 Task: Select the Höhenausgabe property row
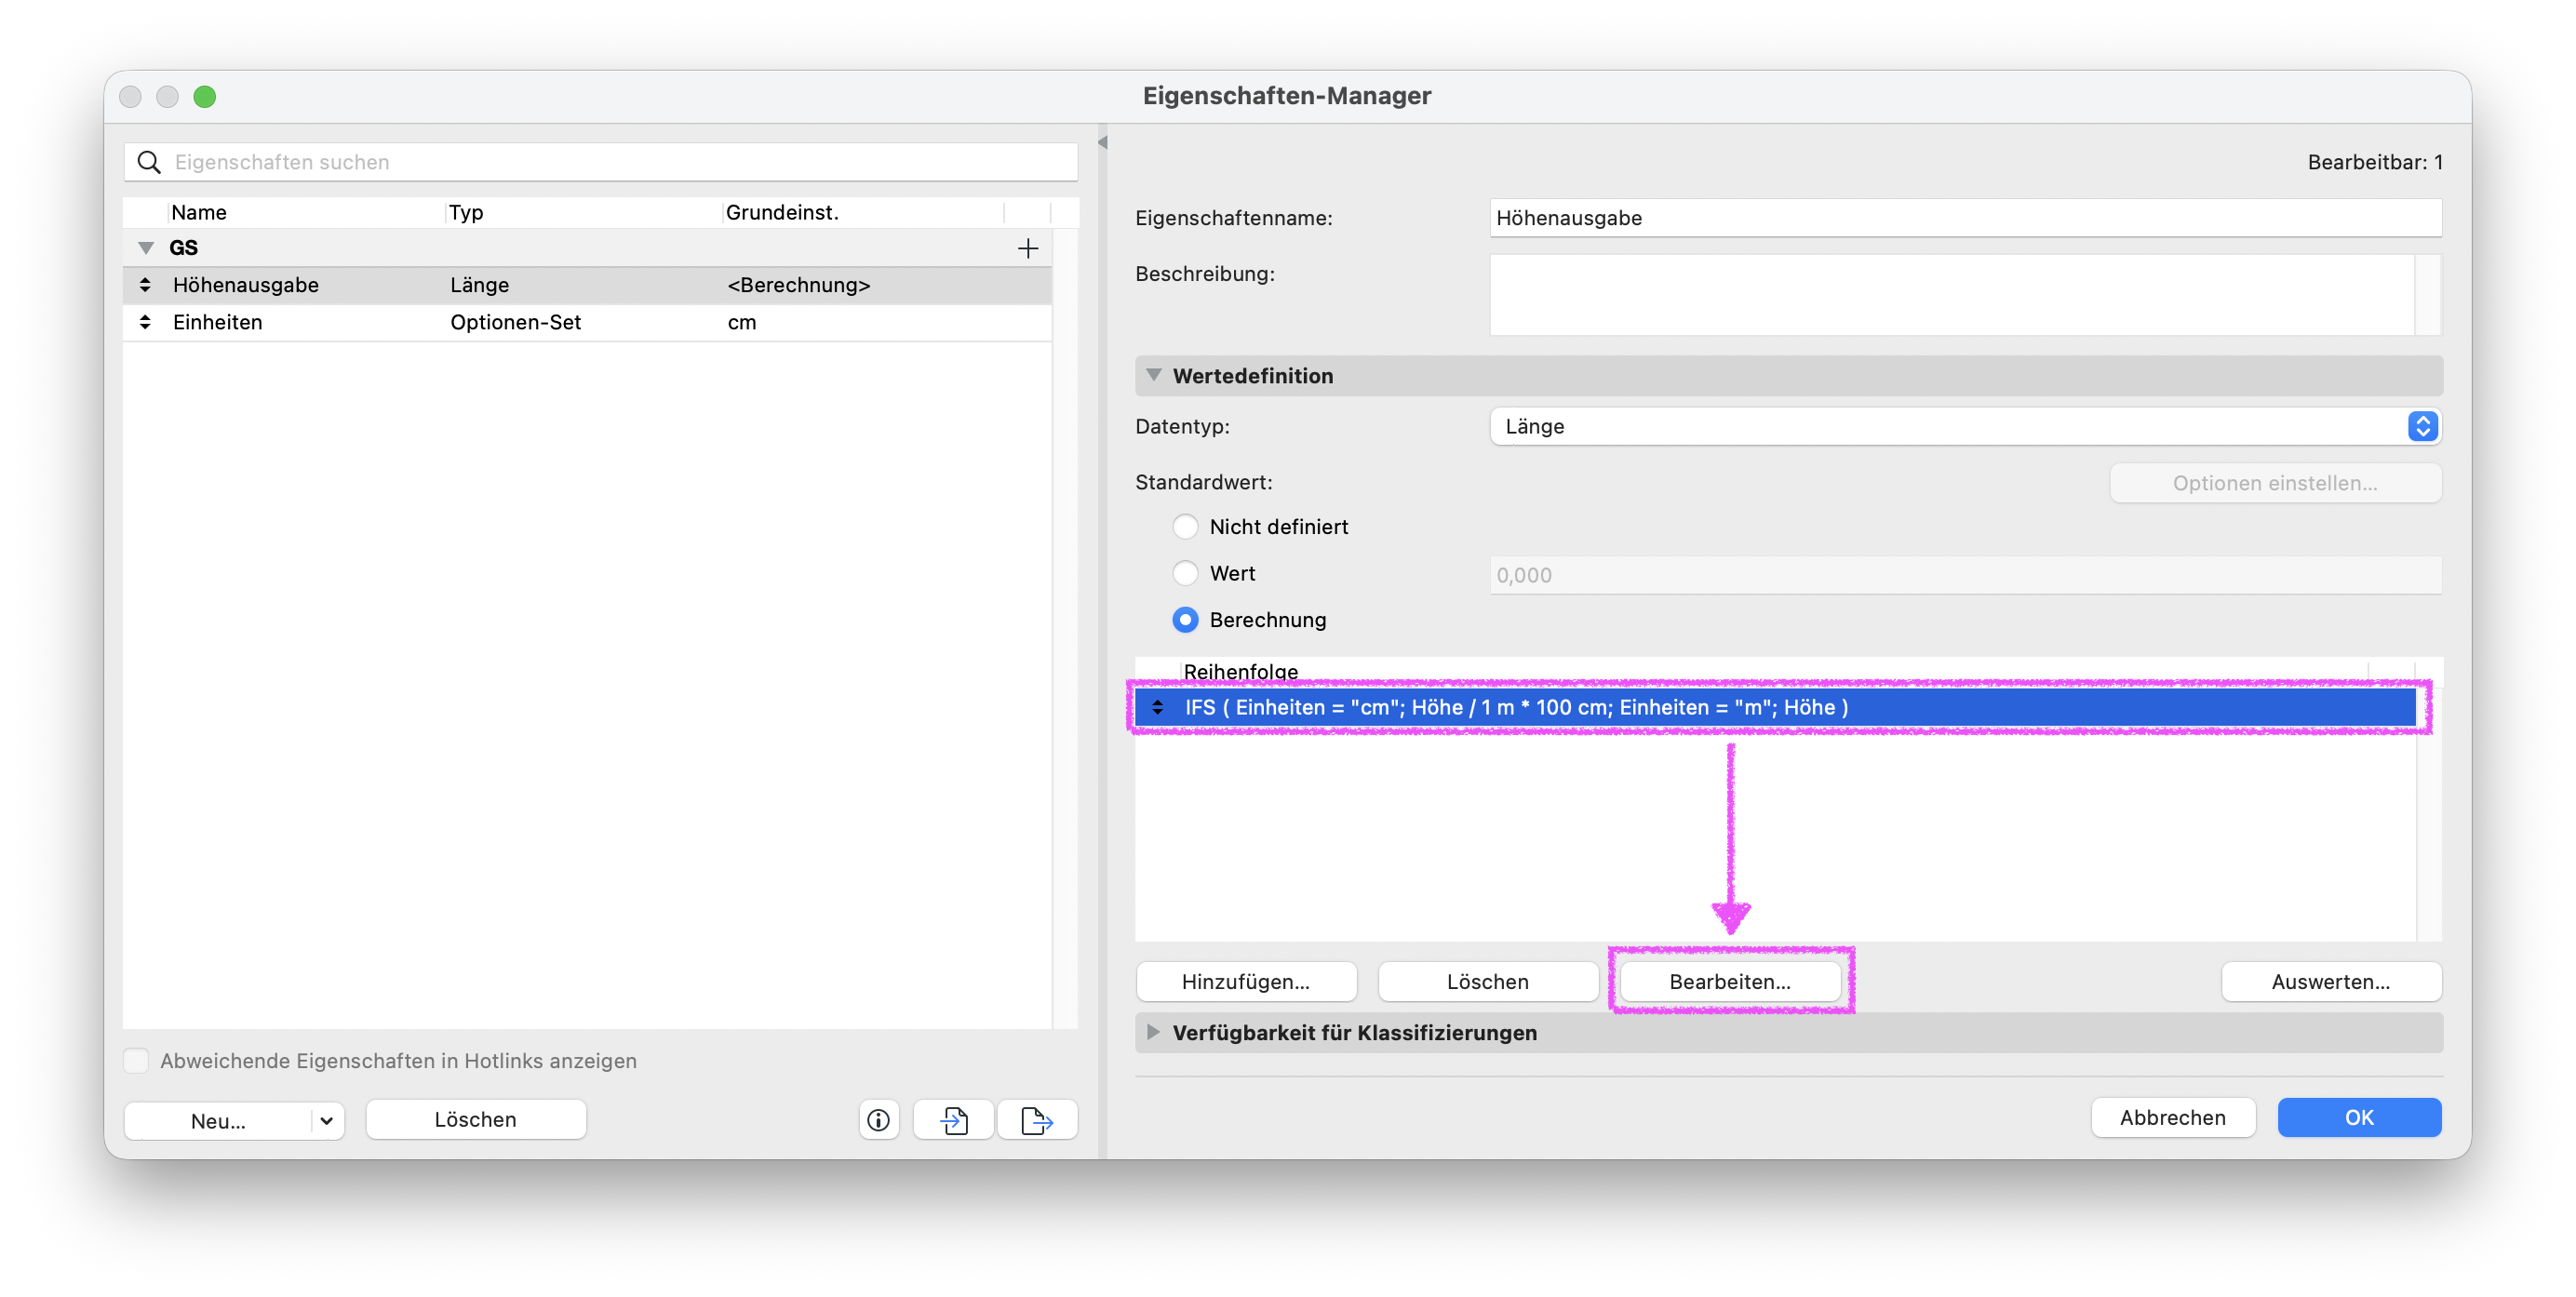587,285
